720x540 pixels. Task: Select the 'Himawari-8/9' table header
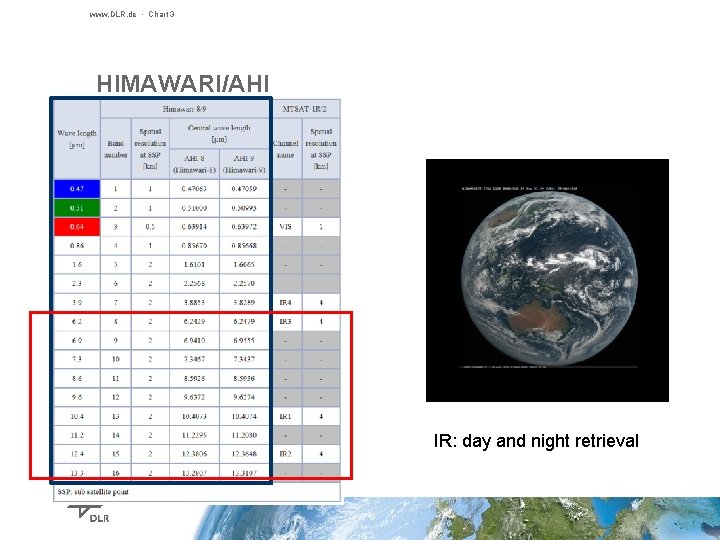coord(184,109)
